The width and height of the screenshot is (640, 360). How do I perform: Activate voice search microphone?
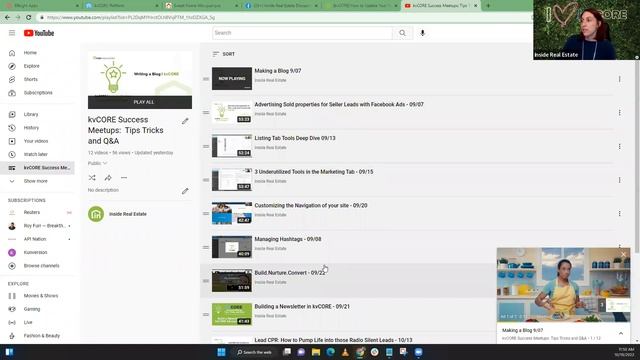422,33
